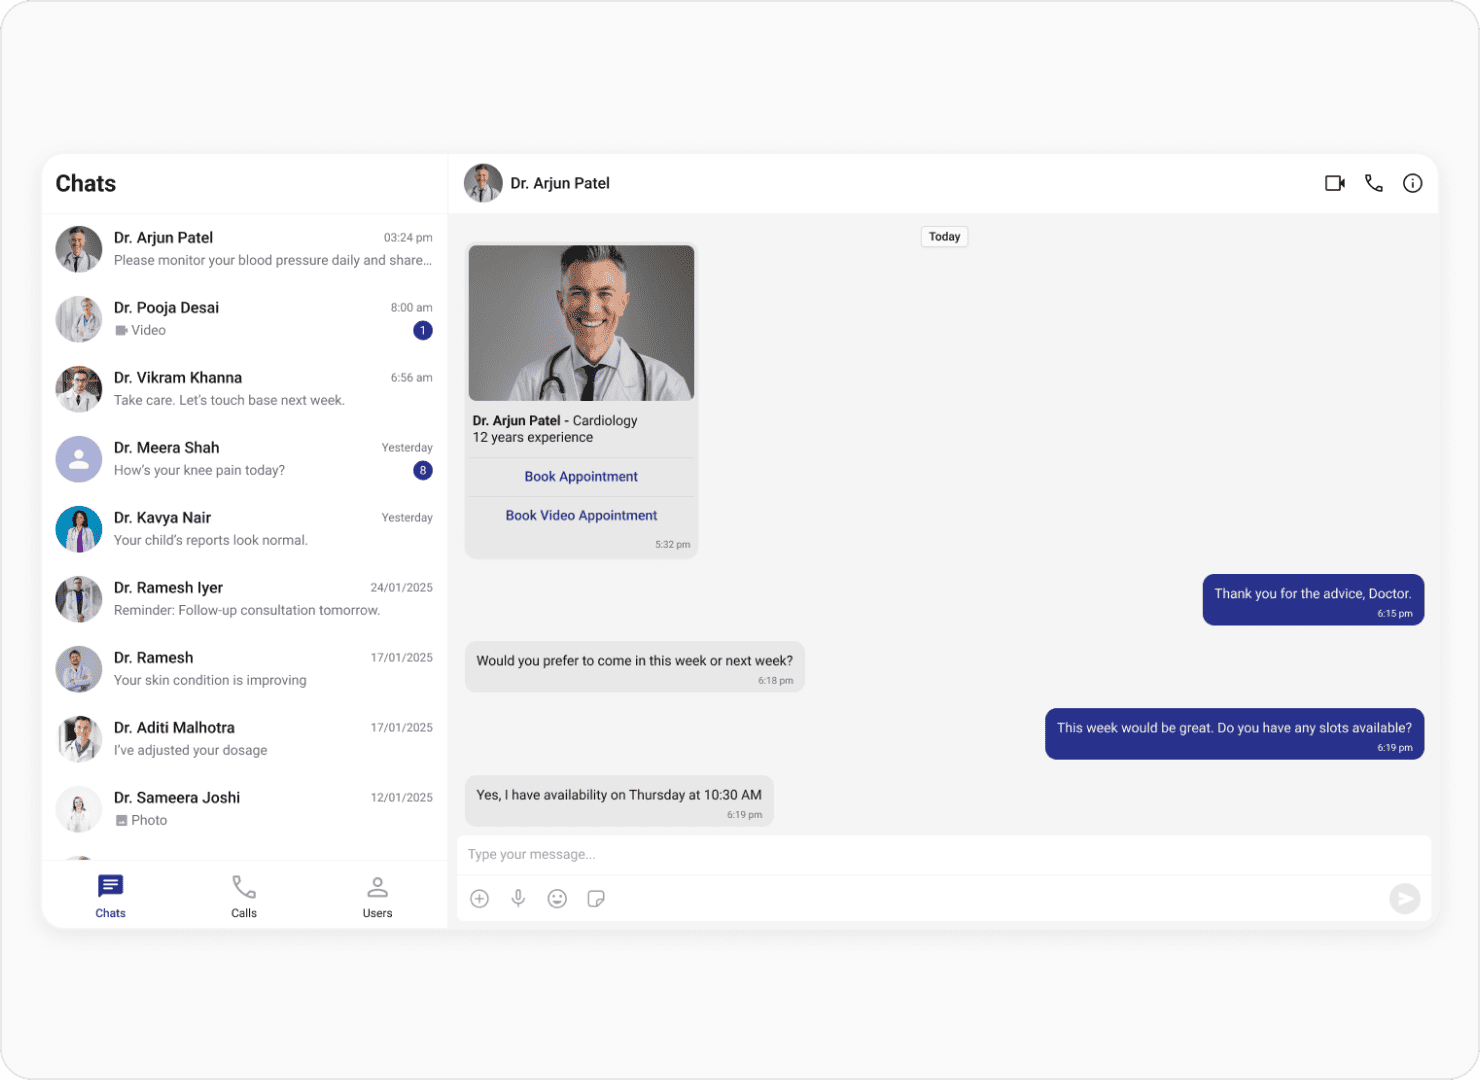Click the unread badge on Dr. Pooja Desai
Viewport: 1480px width, 1080px height.
pyautogui.click(x=423, y=330)
